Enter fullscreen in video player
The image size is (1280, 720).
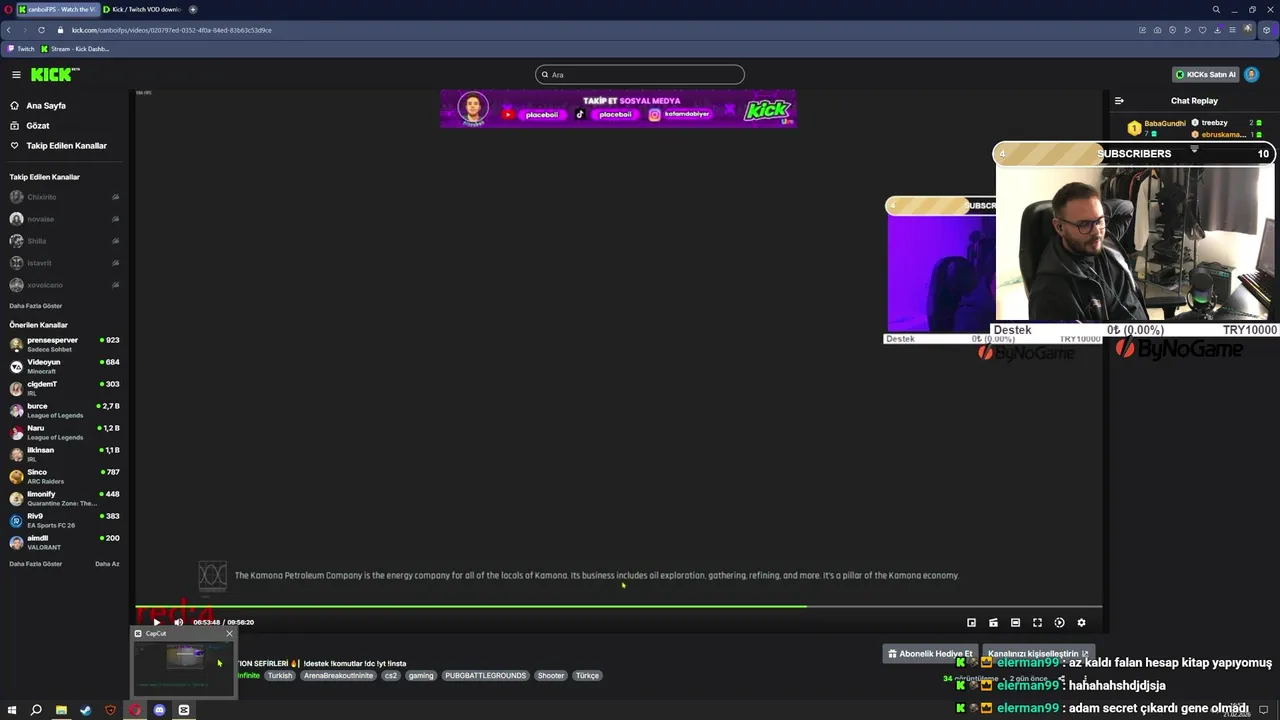1037,622
